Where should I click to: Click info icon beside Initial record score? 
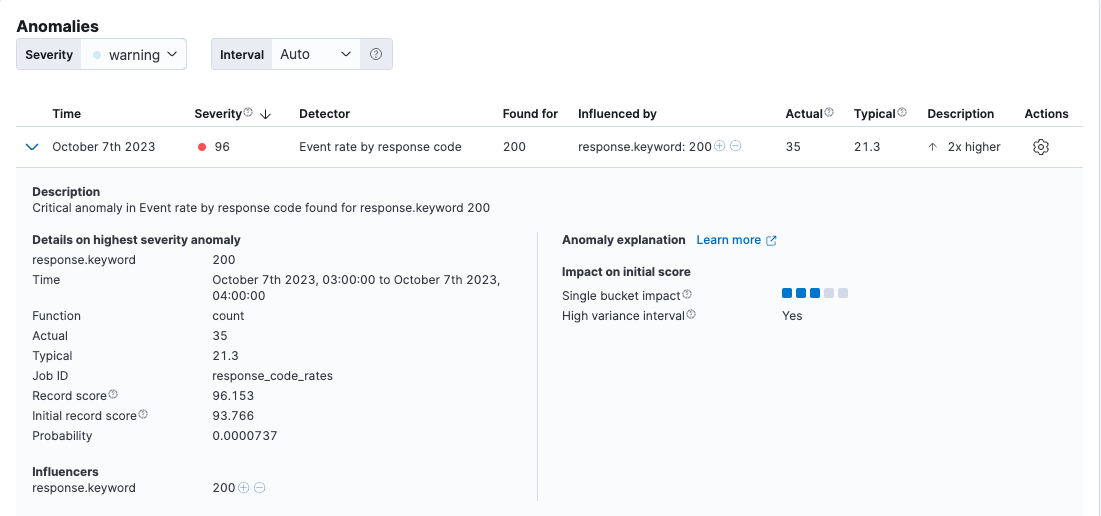pyautogui.click(x=143, y=415)
